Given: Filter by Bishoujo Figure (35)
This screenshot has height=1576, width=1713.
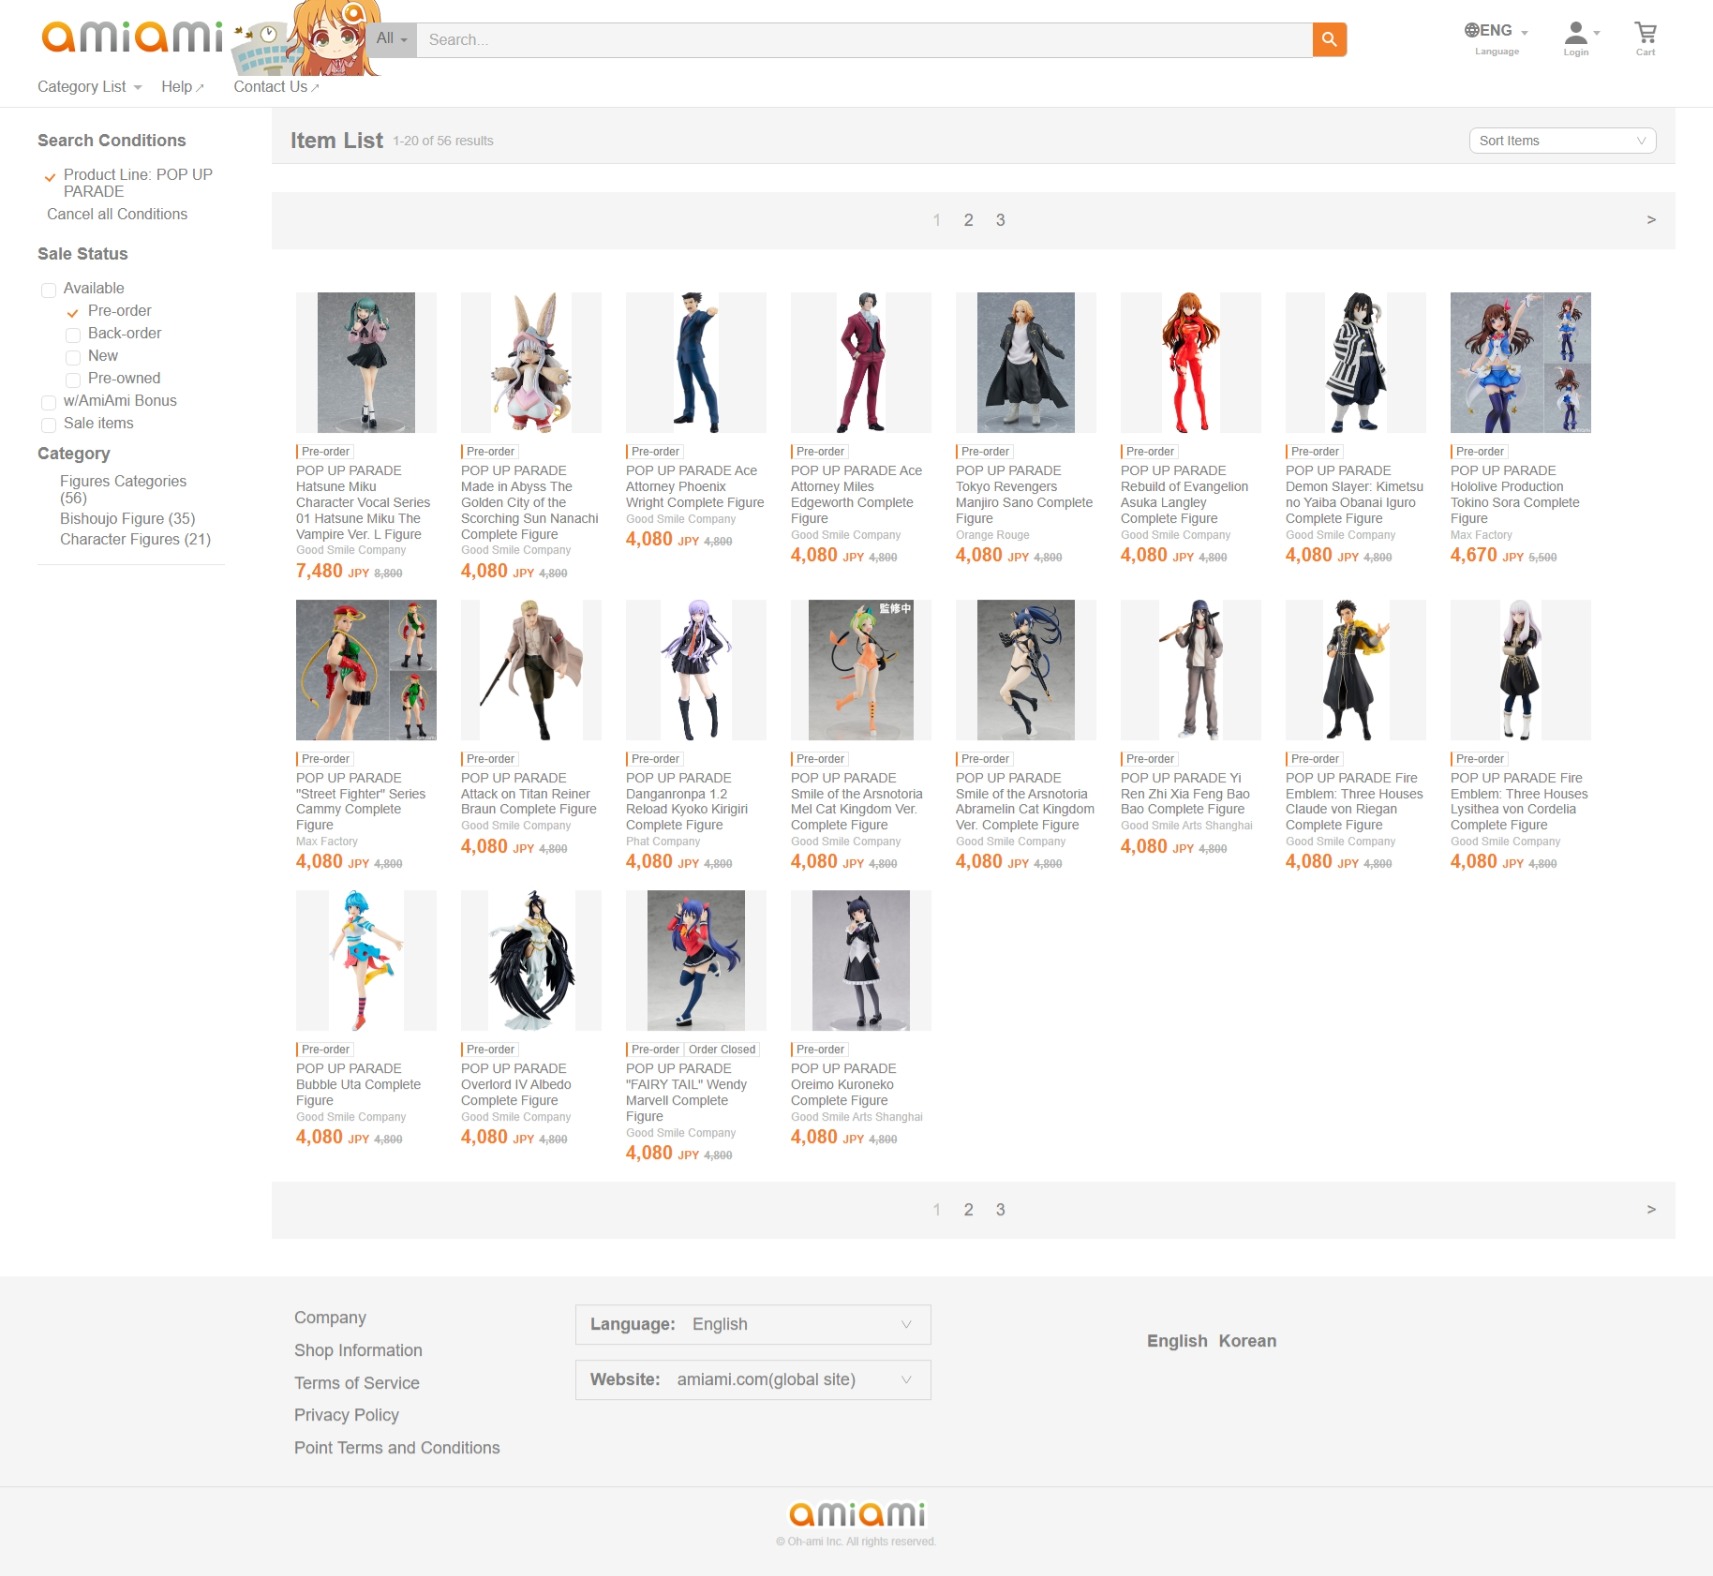Looking at the screenshot, I should pos(127,518).
